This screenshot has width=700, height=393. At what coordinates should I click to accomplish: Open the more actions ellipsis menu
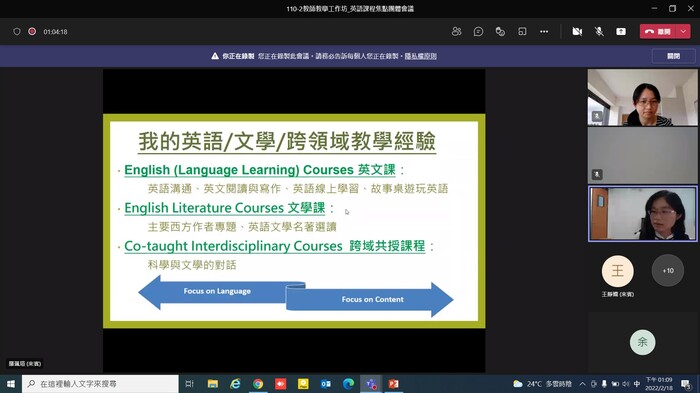pos(544,32)
